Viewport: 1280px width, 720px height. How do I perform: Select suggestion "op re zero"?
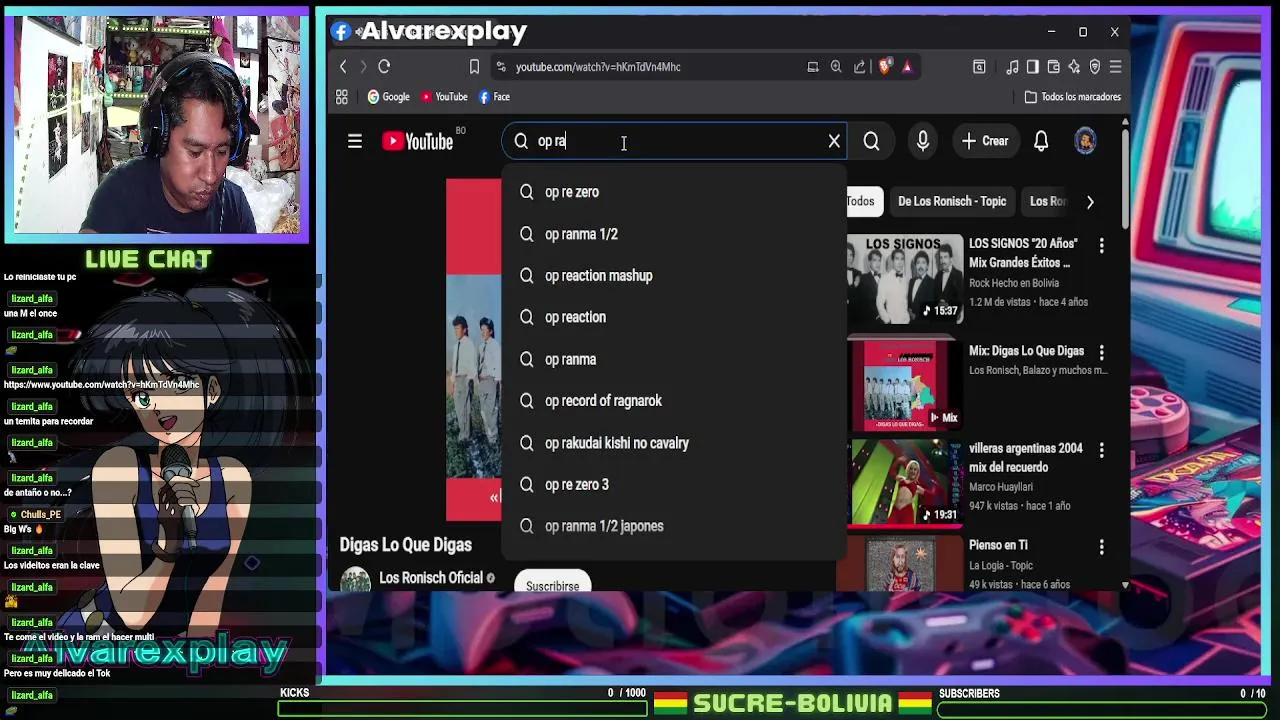pos(673,192)
